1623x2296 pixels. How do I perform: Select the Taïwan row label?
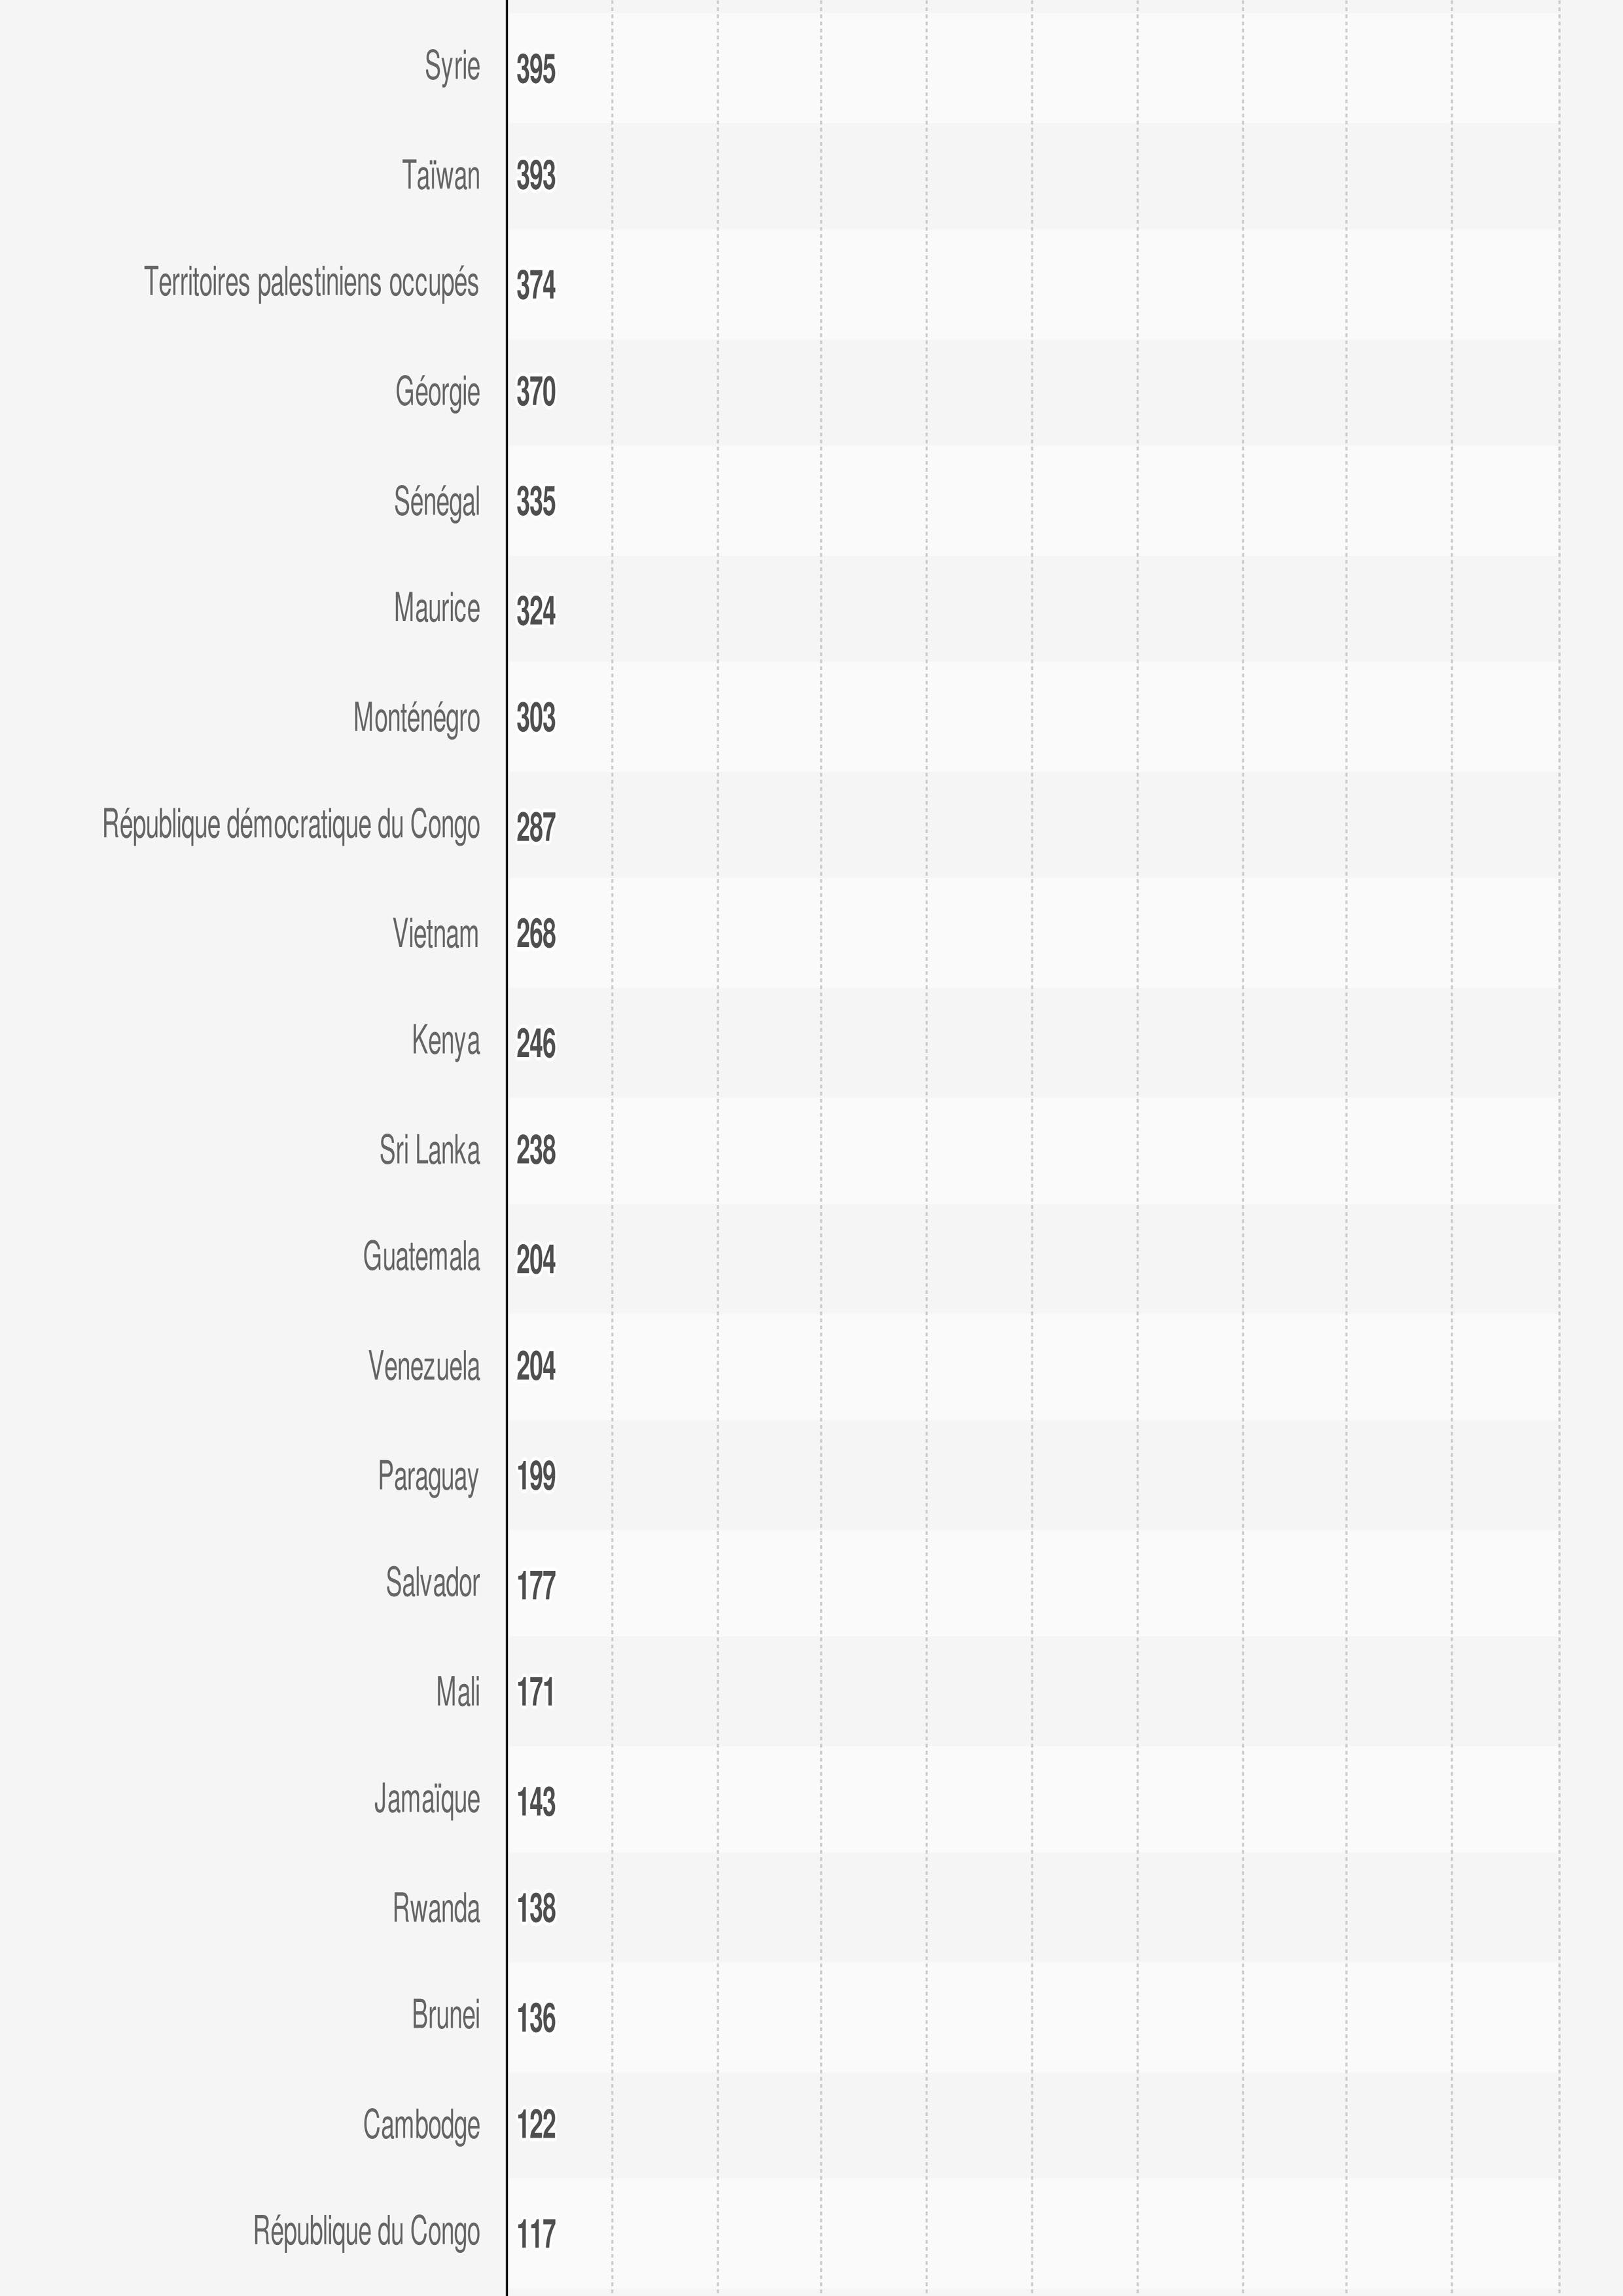441,175
